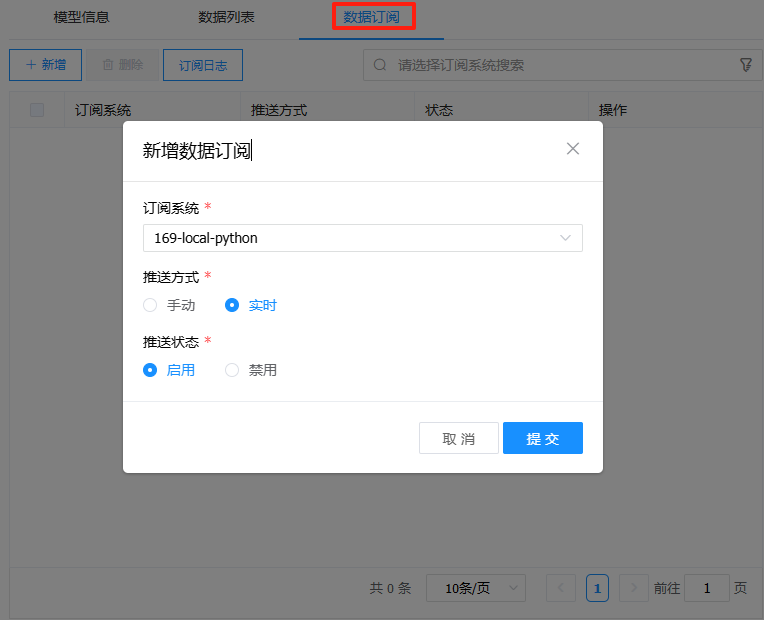764x620 pixels.
Task: Open the 订阅系统 dropdown arrow
Action: click(566, 238)
